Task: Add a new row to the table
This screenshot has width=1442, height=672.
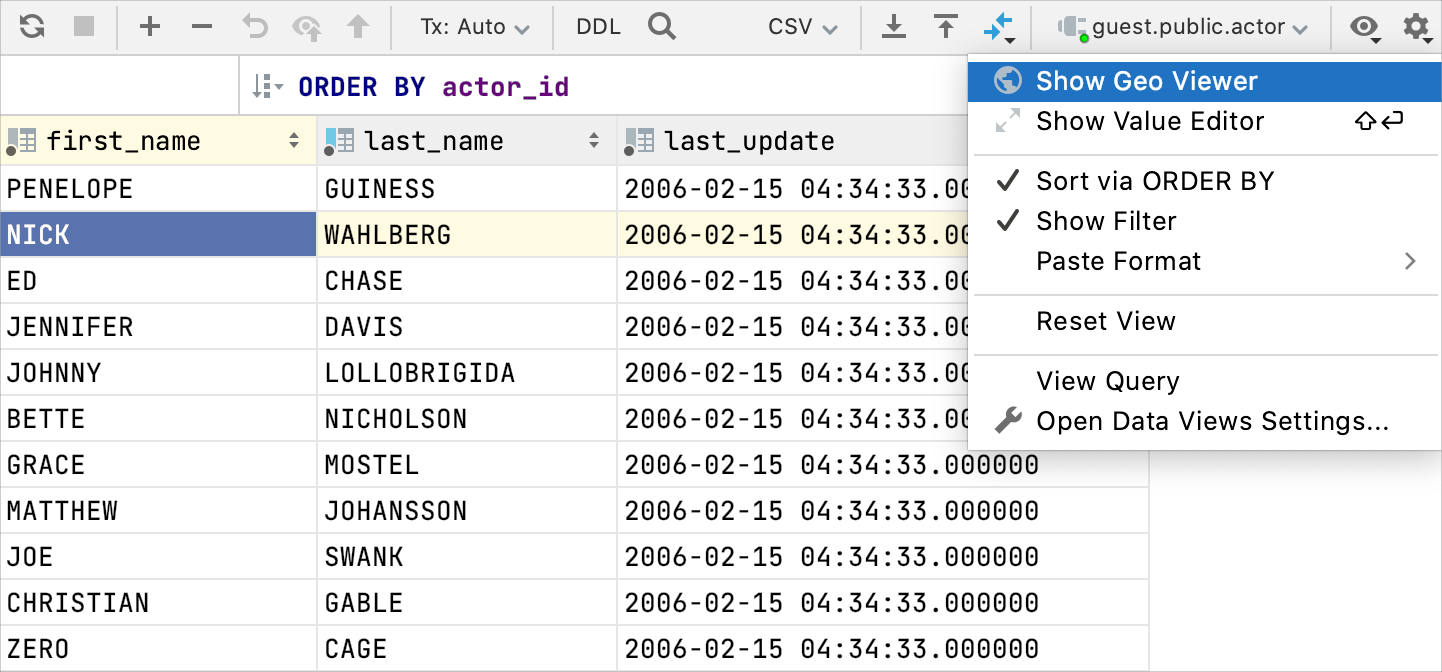Action: (150, 27)
